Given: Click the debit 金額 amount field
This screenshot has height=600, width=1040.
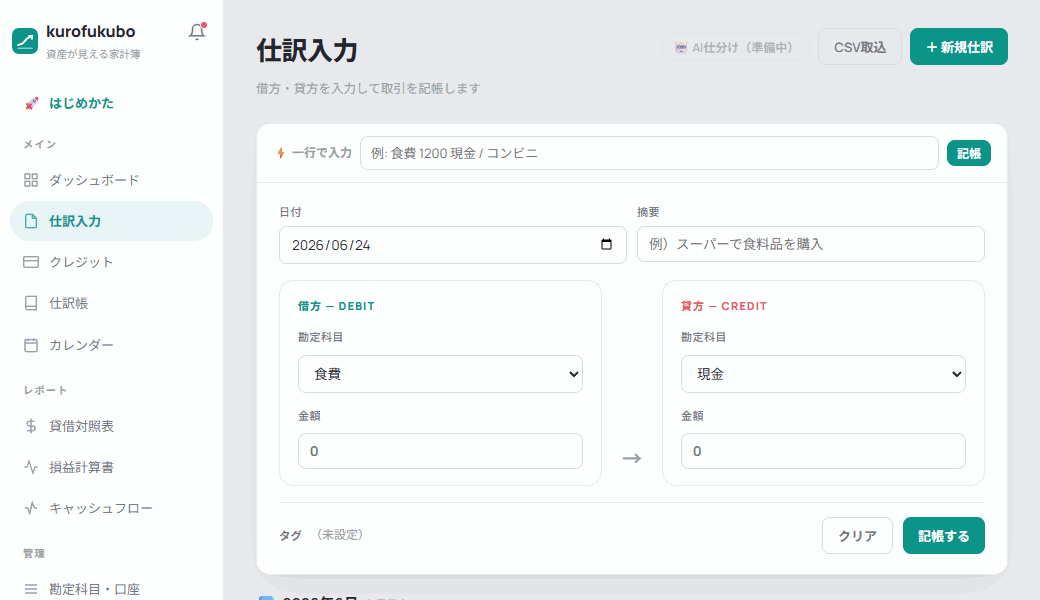Looking at the screenshot, I should point(440,451).
